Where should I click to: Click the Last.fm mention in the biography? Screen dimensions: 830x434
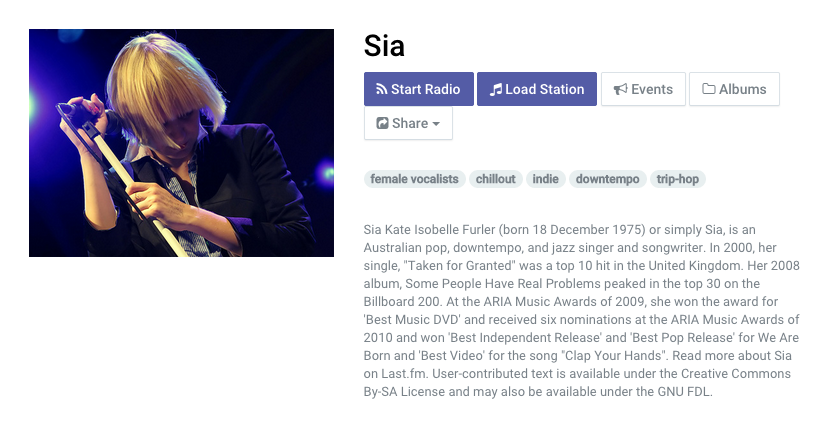pyautogui.click(x=404, y=374)
